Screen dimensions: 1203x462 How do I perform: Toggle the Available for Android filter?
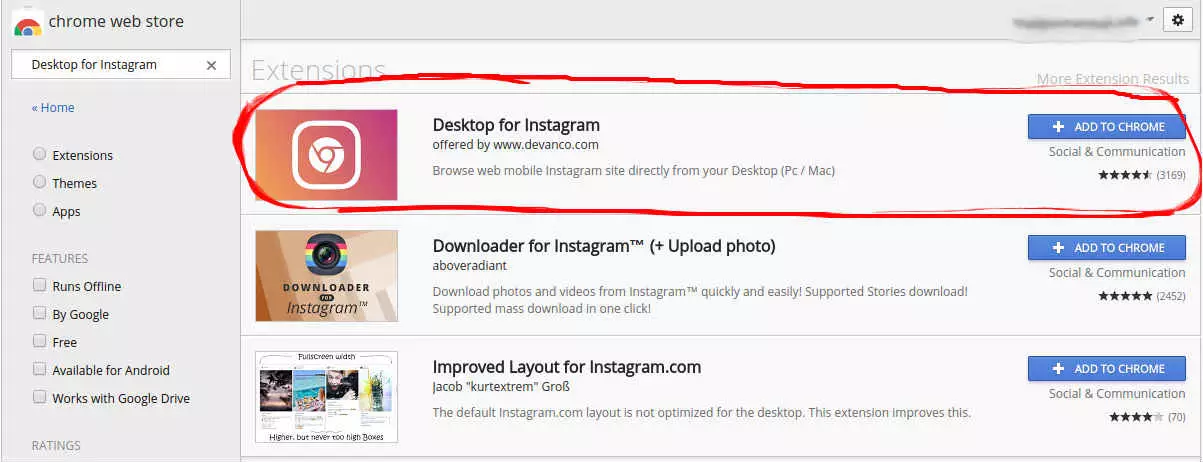[x=40, y=370]
